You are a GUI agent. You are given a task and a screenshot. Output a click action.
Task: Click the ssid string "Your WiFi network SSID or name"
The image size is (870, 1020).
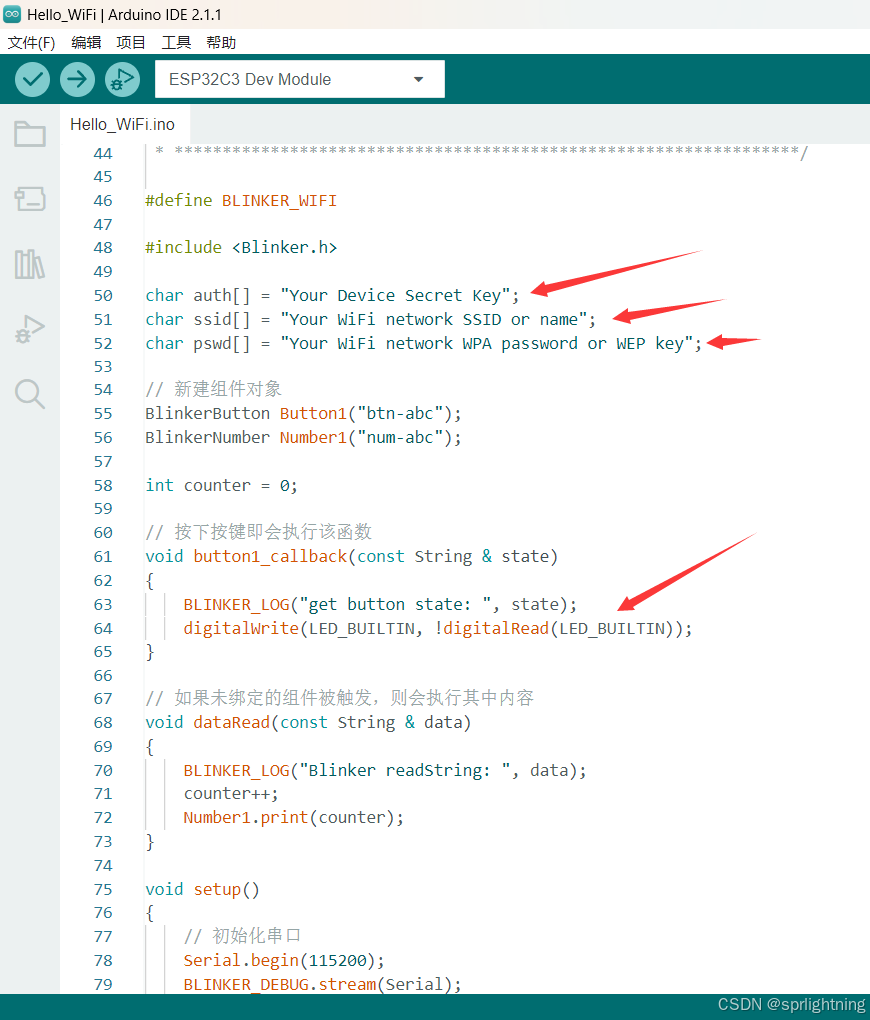[433, 319]
